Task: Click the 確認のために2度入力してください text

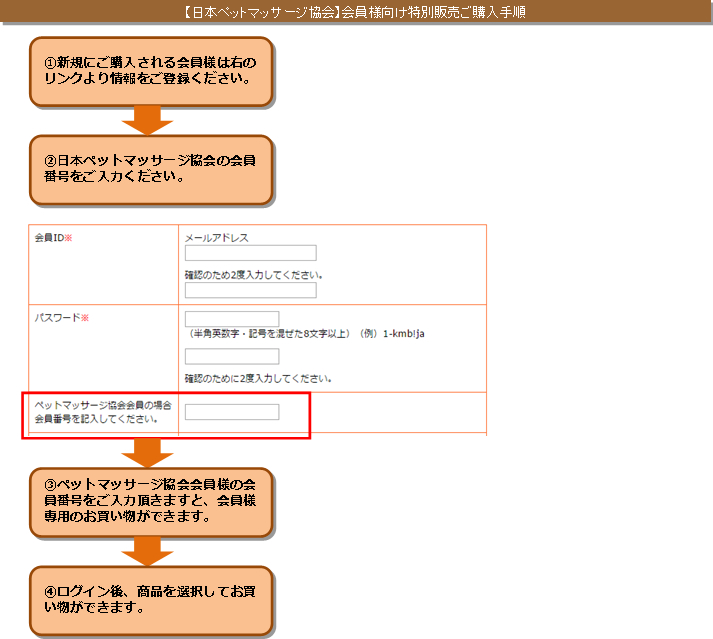Action: (x=258, y=378)
